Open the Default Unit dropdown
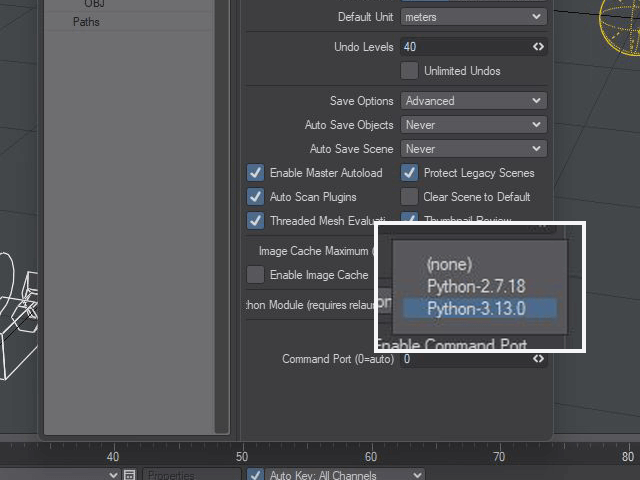This screenshot has width=640, height=480. click(473, 17)
